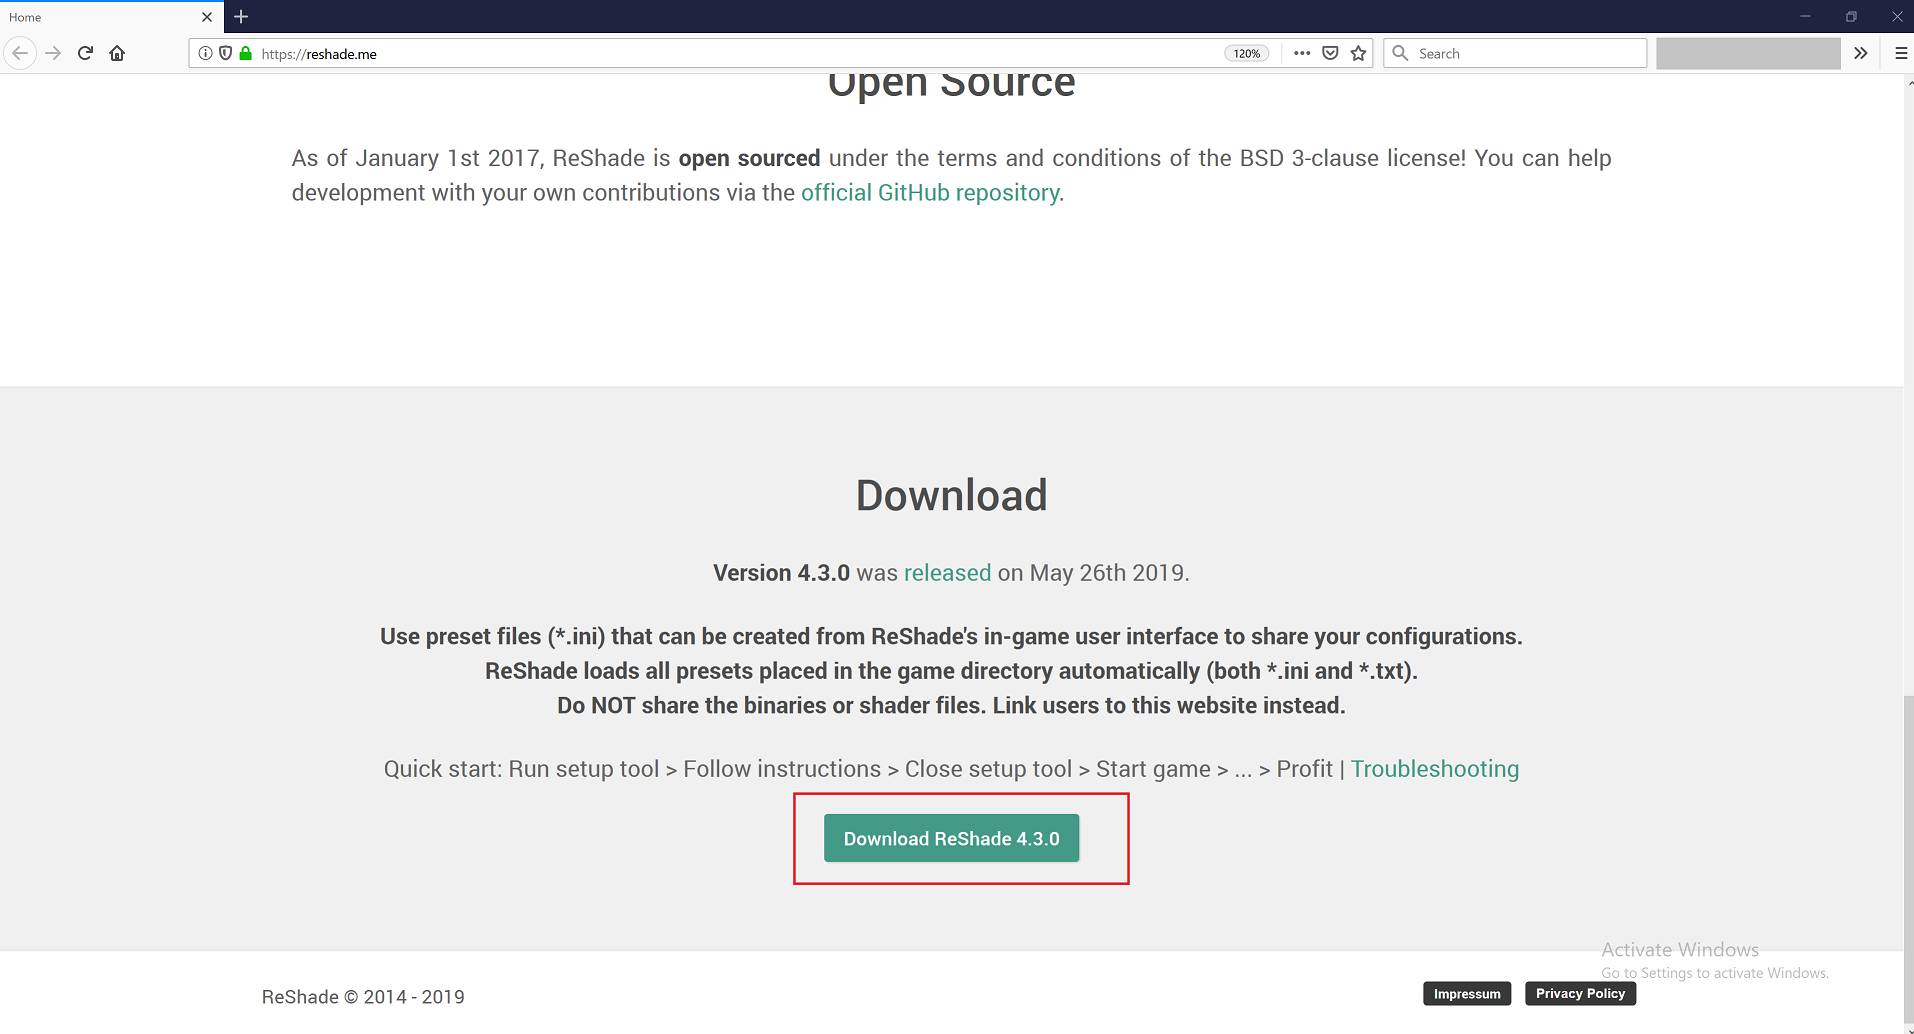Open a new tab
This screenshot has height=1034, width=1914.
241,17
